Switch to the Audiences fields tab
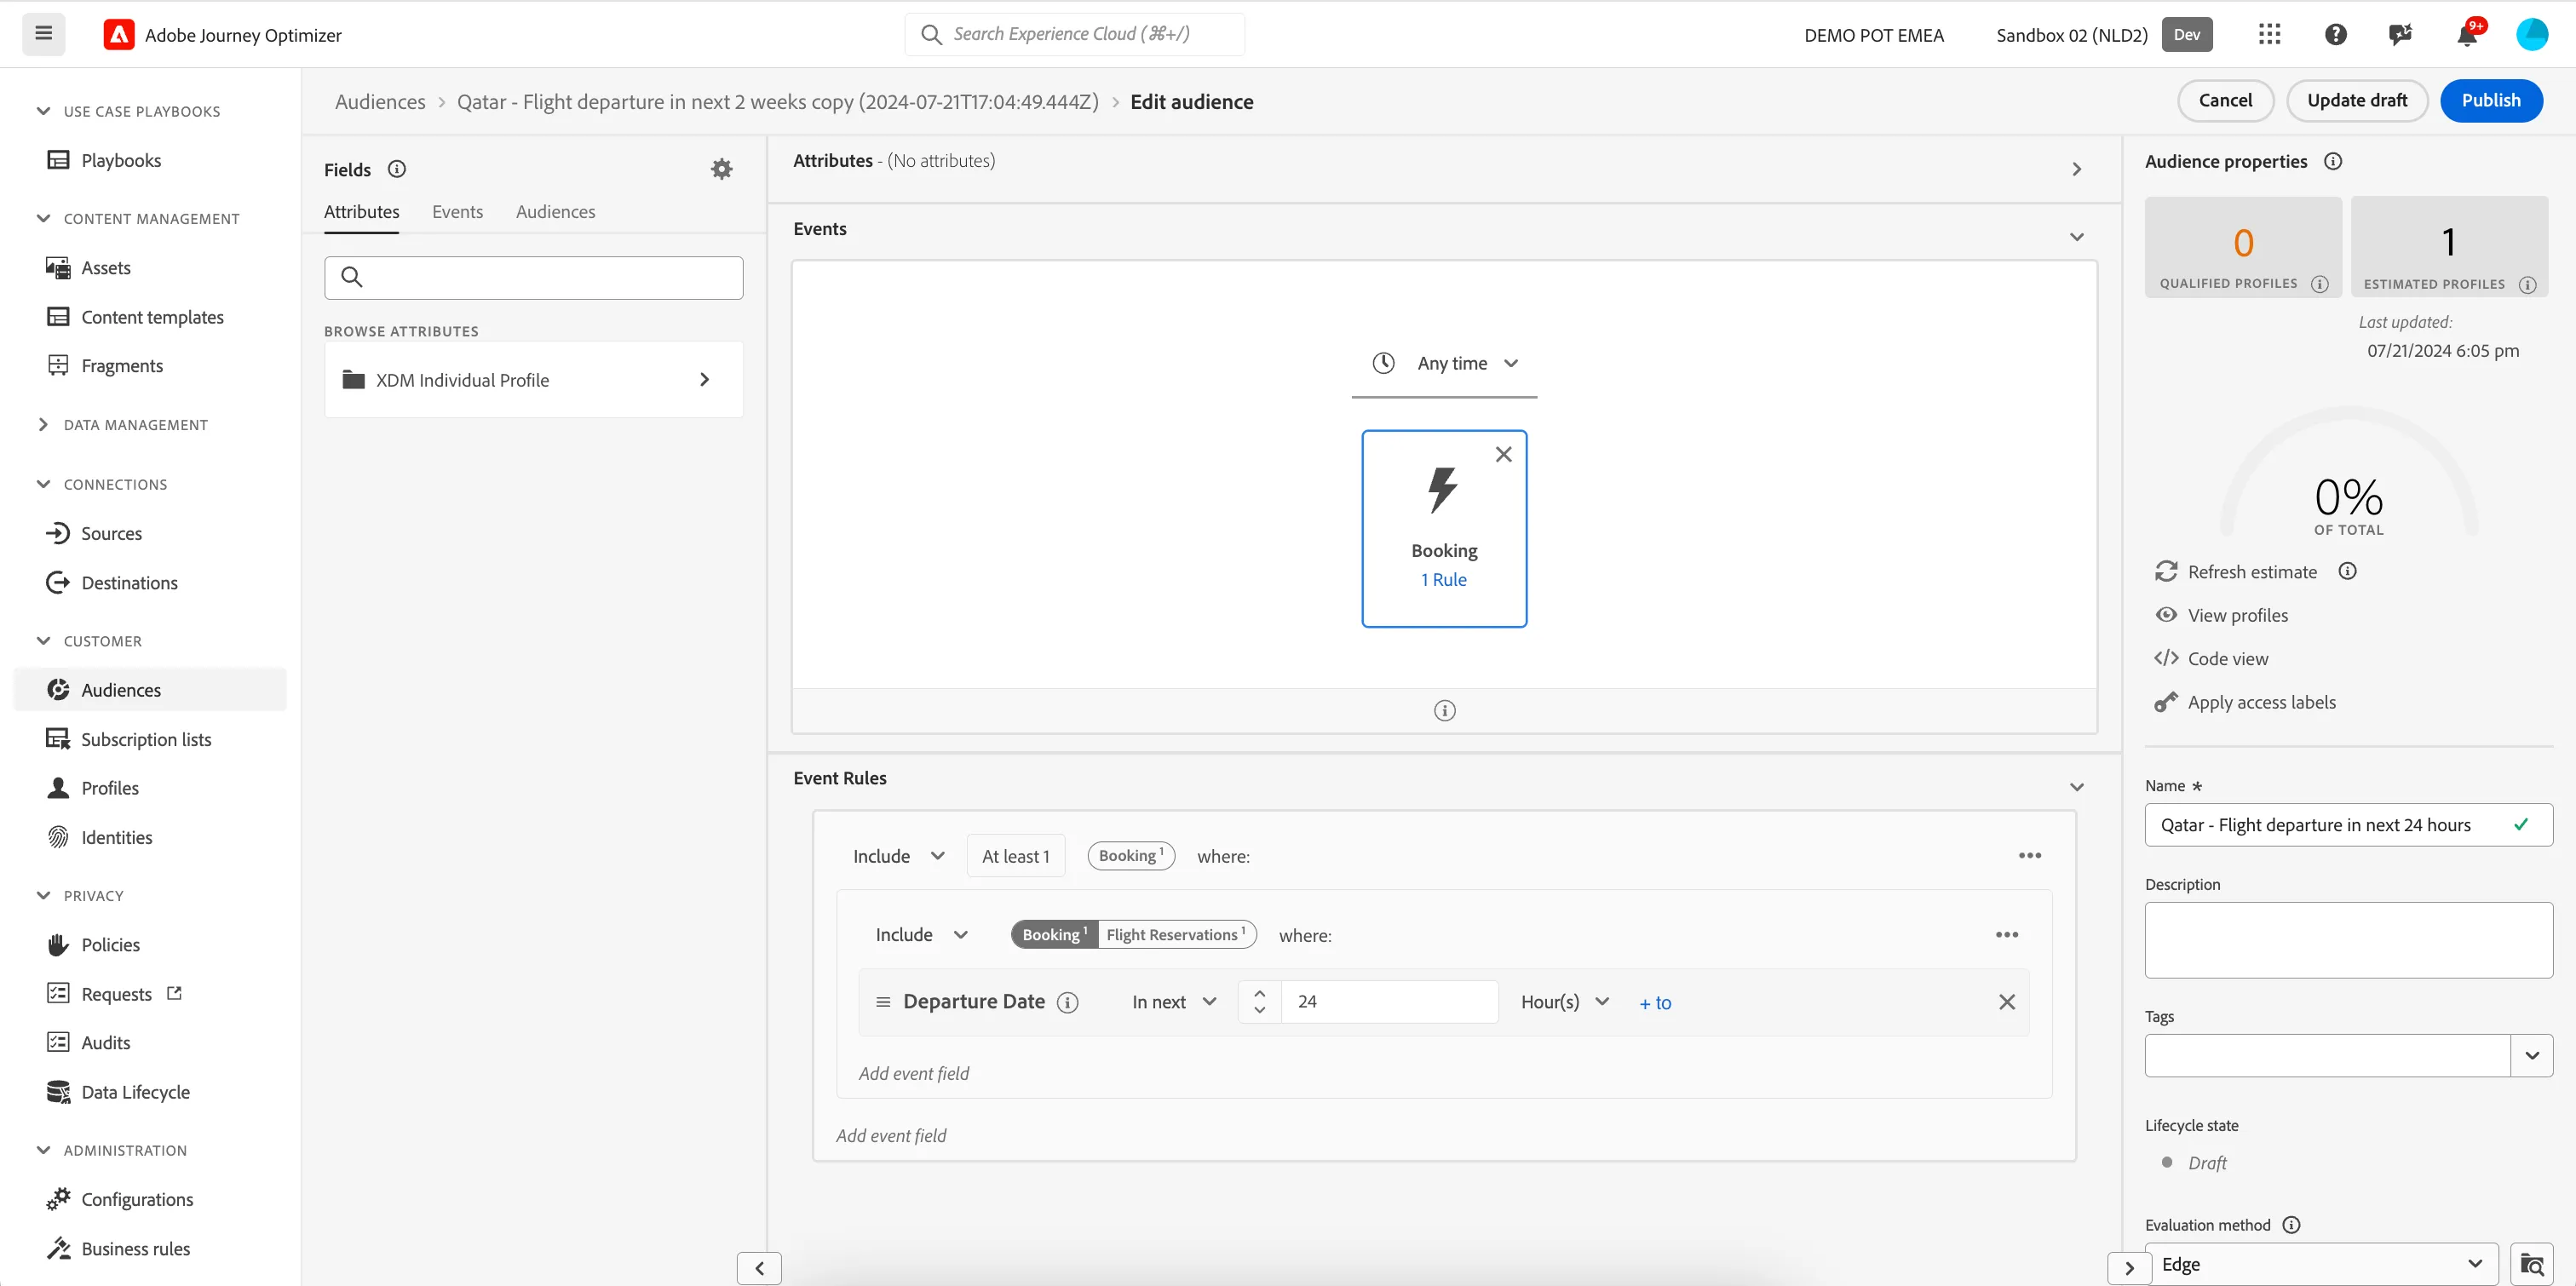2576x1286 pixels. pyautogui.click(x=555, y=212)
